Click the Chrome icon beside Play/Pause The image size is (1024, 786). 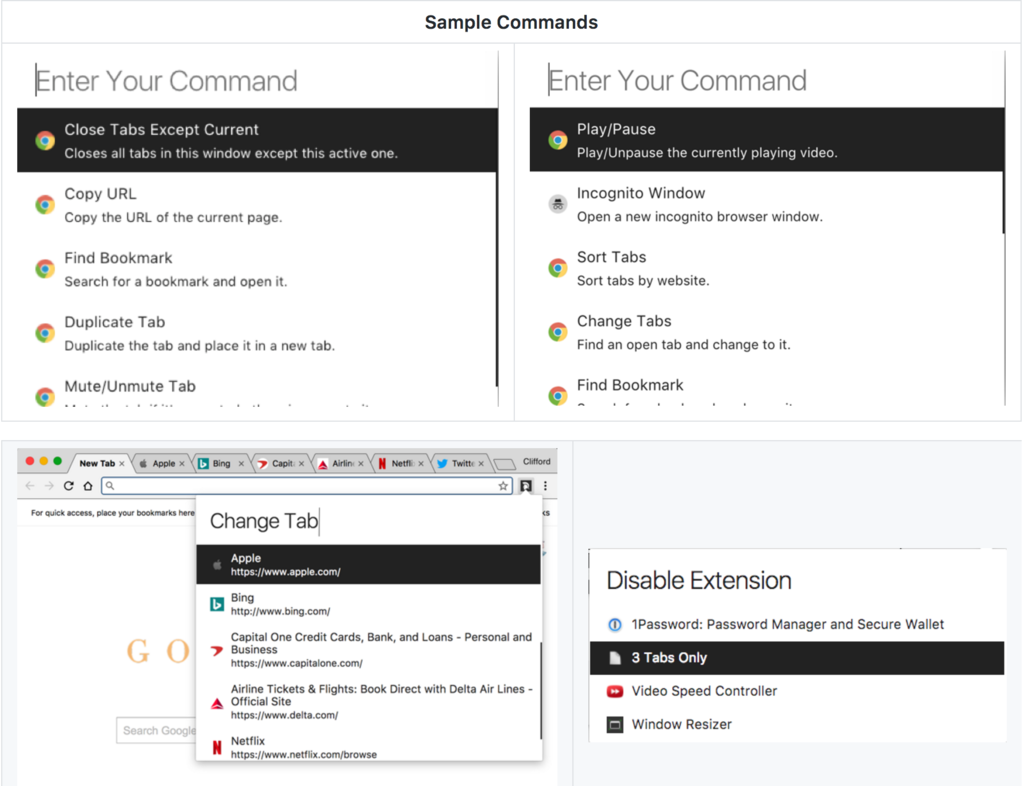tap(558, 140)
